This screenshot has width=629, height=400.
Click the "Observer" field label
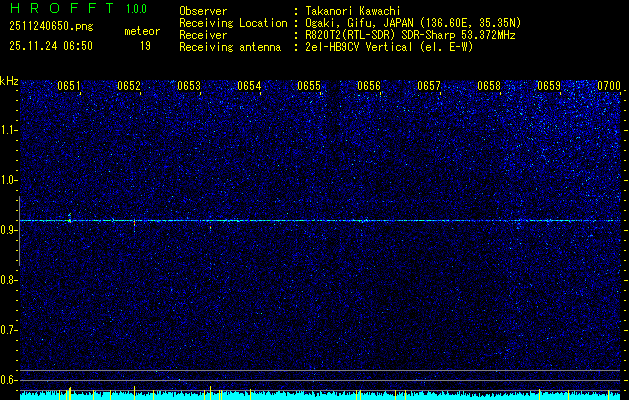click(203, 11)
